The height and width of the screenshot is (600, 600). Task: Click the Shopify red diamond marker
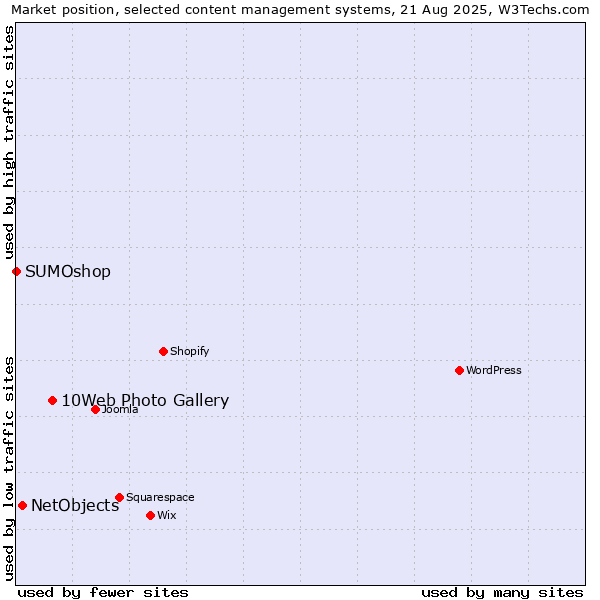tap(163, 351)
